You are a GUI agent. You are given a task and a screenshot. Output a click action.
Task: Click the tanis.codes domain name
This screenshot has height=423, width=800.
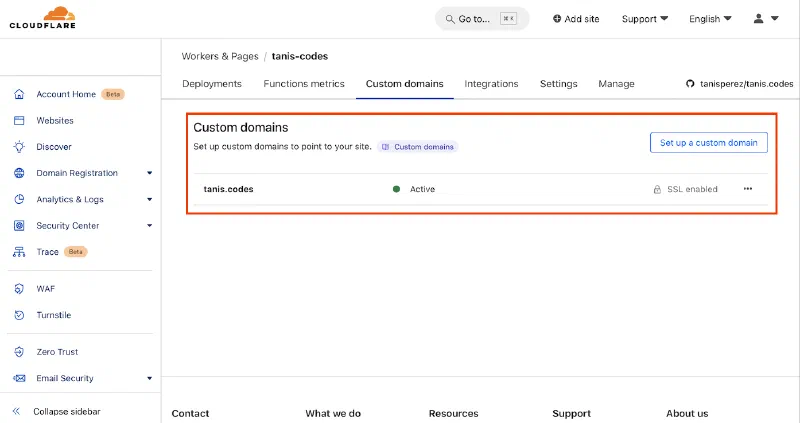[x=229, y=189]
